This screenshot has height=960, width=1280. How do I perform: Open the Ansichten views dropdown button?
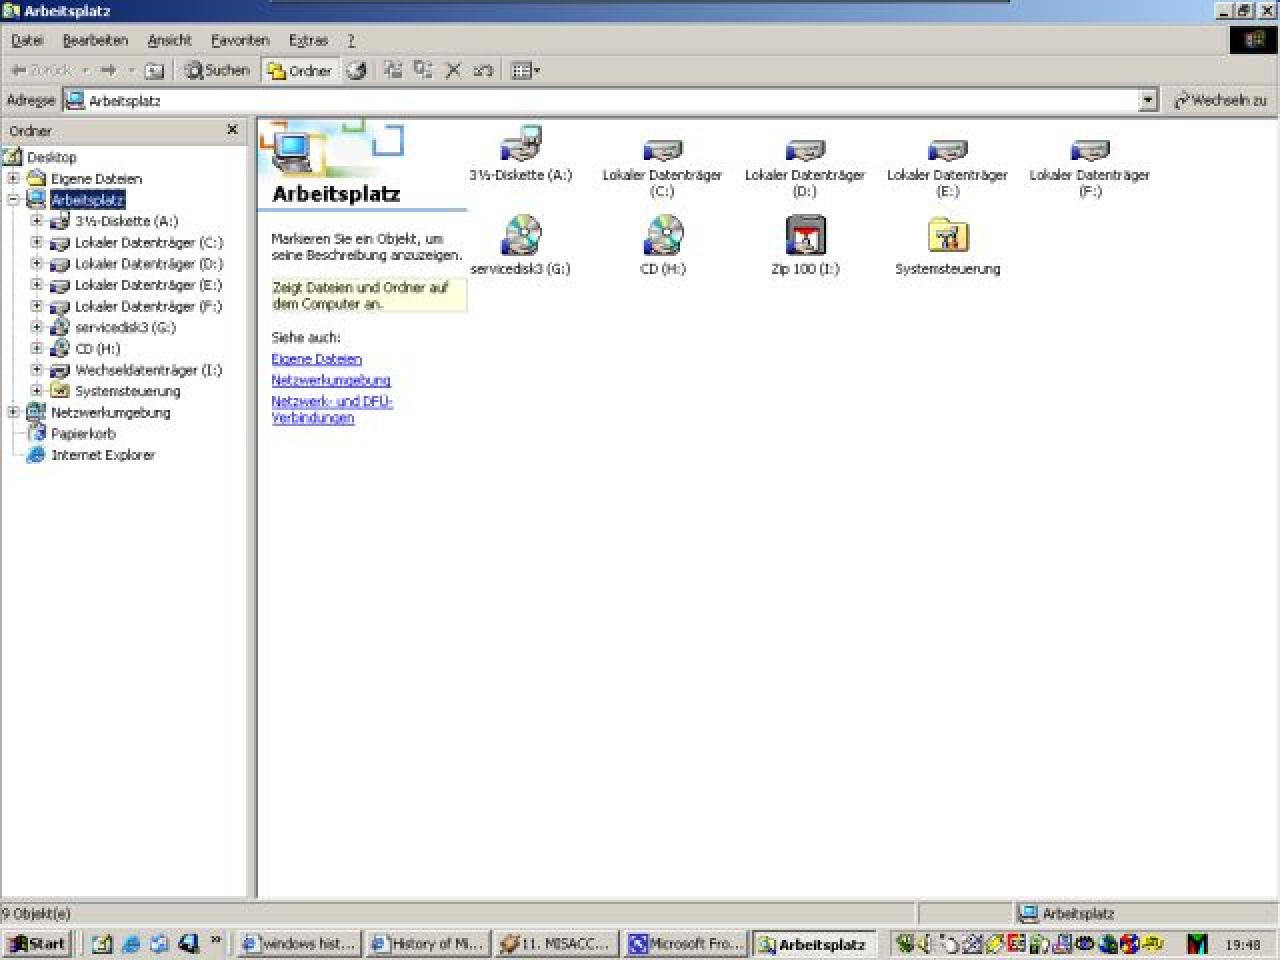pos(525,70)
